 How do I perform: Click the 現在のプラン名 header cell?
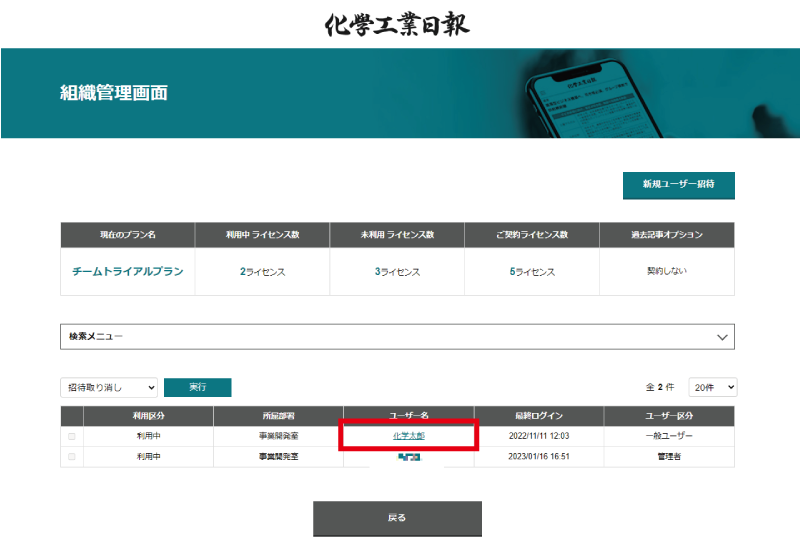coord(128,235)
